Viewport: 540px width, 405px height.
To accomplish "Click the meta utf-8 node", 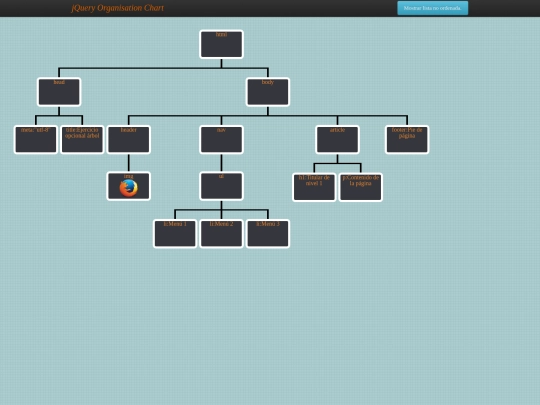I will [x=35, y=139].
